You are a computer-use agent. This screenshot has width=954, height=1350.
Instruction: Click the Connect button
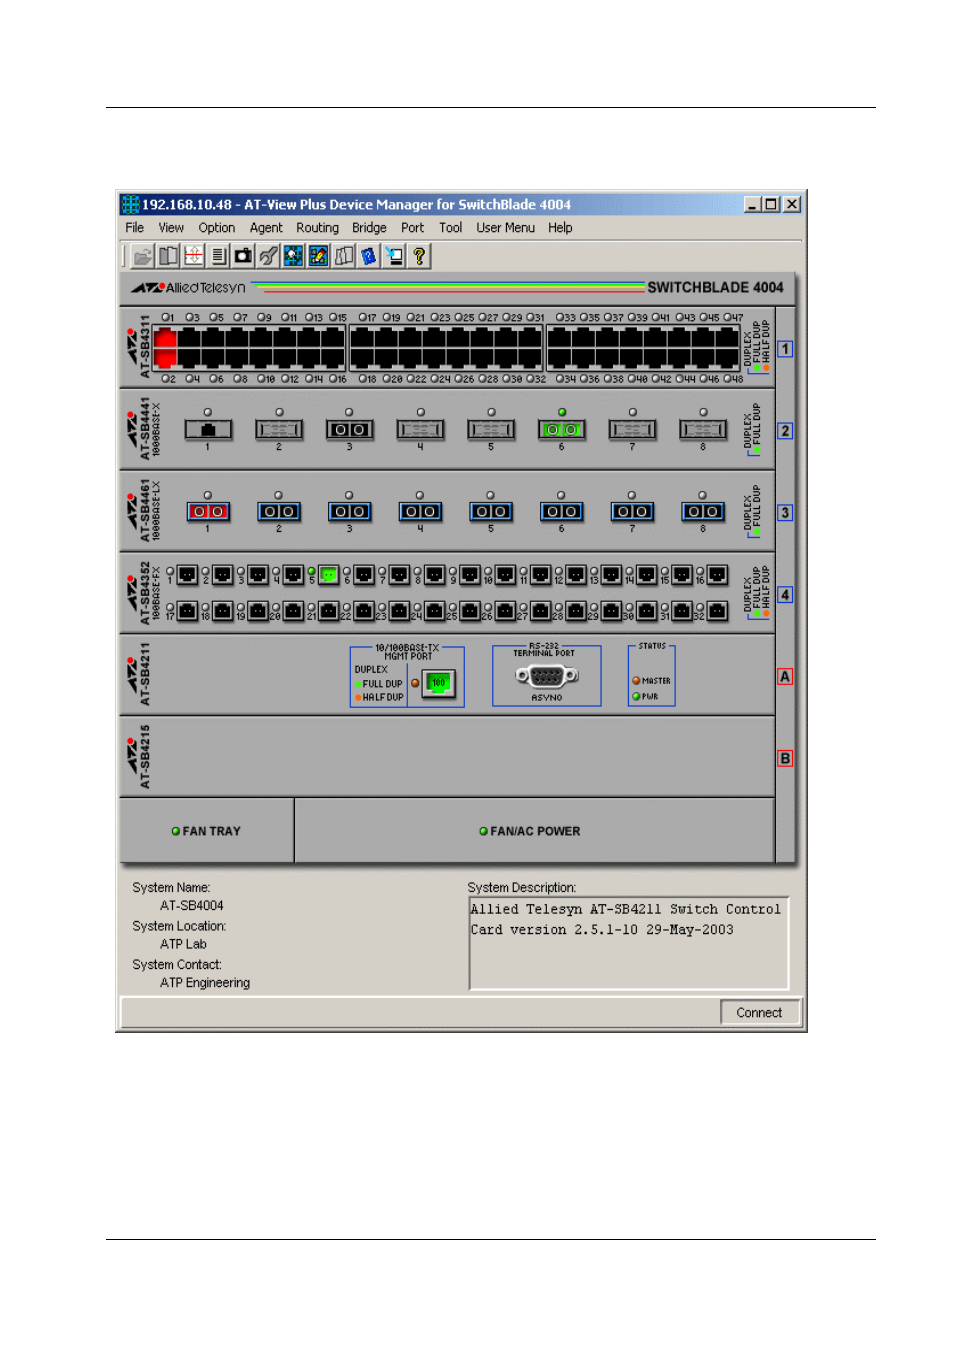point(760,1013)
